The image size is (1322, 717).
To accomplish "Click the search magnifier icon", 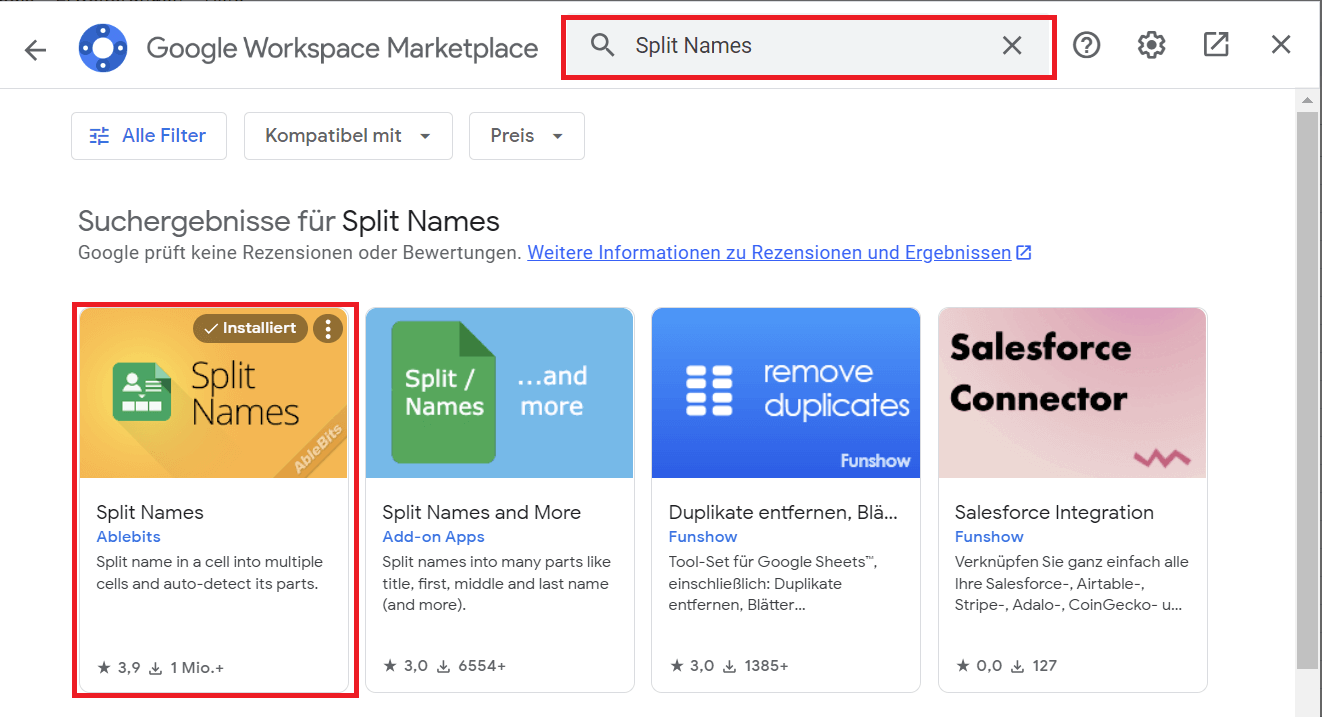I will pos(602,45).
